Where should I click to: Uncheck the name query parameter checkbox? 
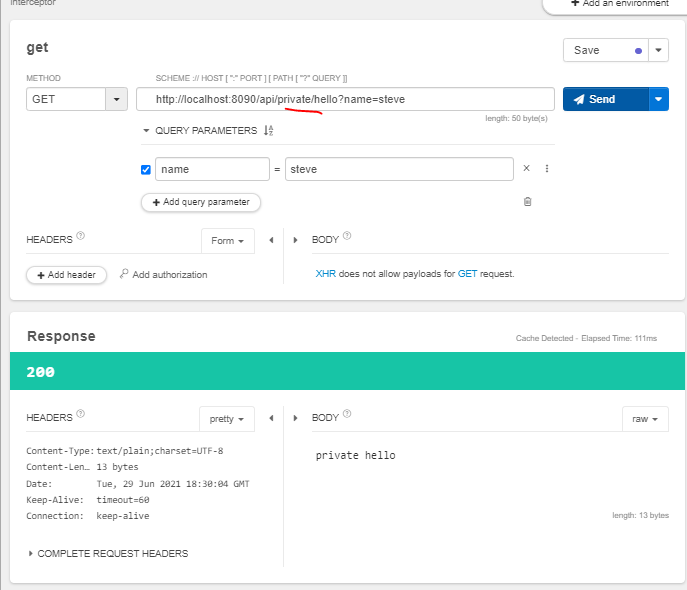pyautogui.click(x=146, y=170)
